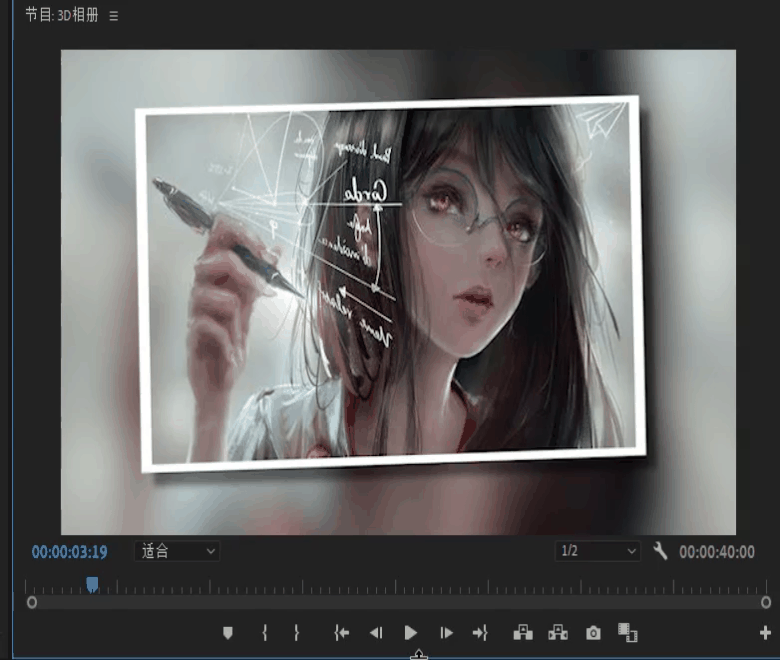
Task: Click the Mark In brace icon
Action: (265, 633)
